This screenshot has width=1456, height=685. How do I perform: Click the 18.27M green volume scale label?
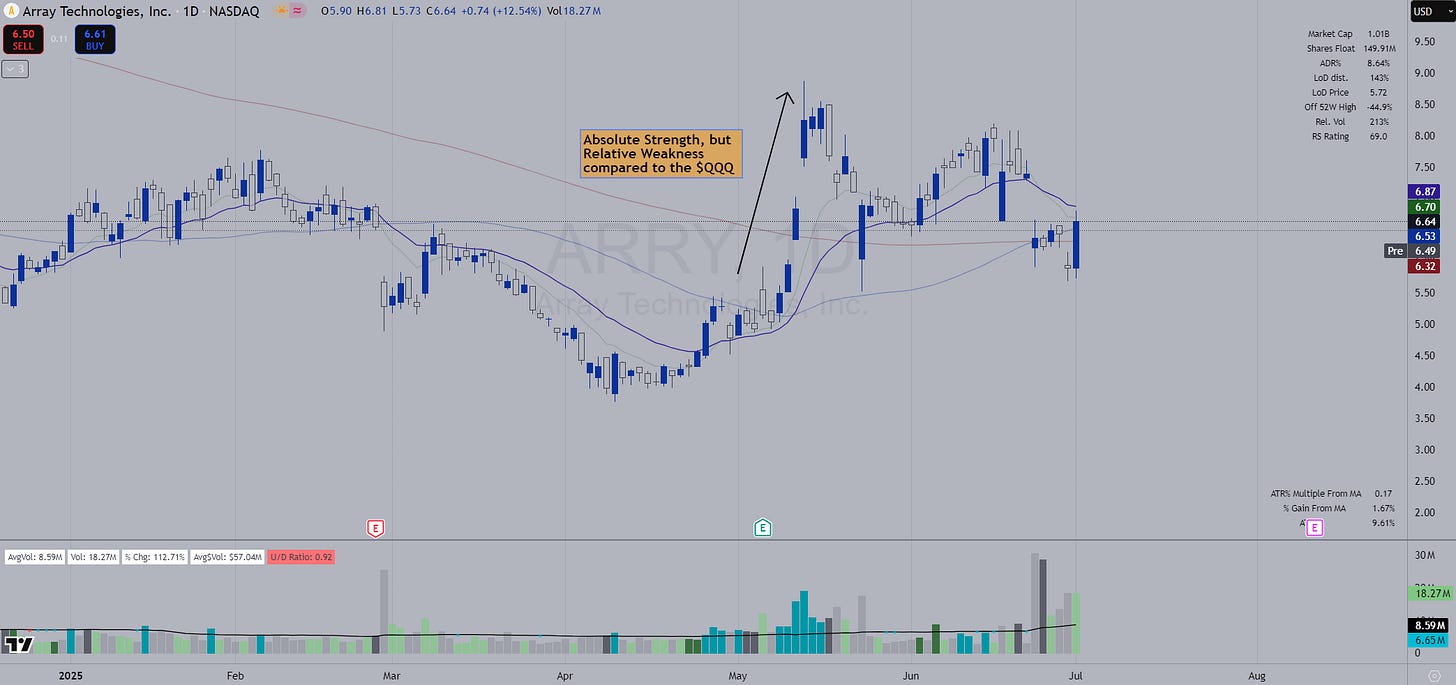tap(1429, 593)
